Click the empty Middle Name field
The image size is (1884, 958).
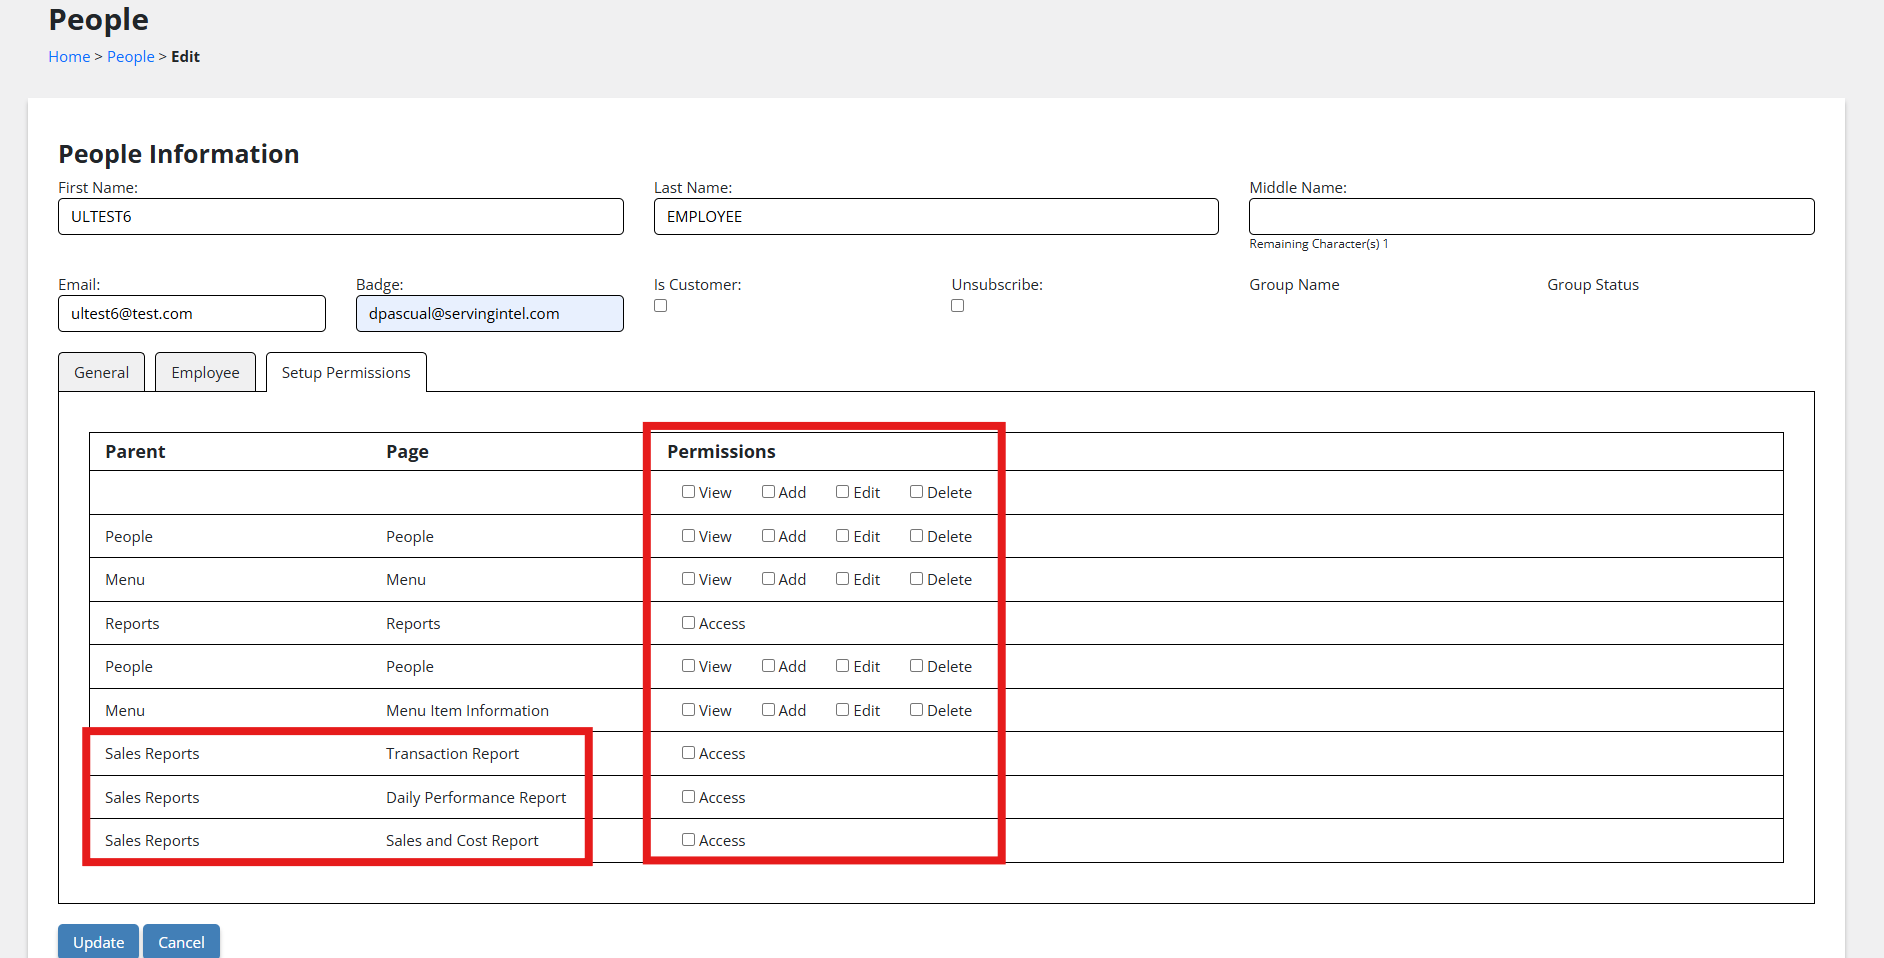(x=1531, y=217)
